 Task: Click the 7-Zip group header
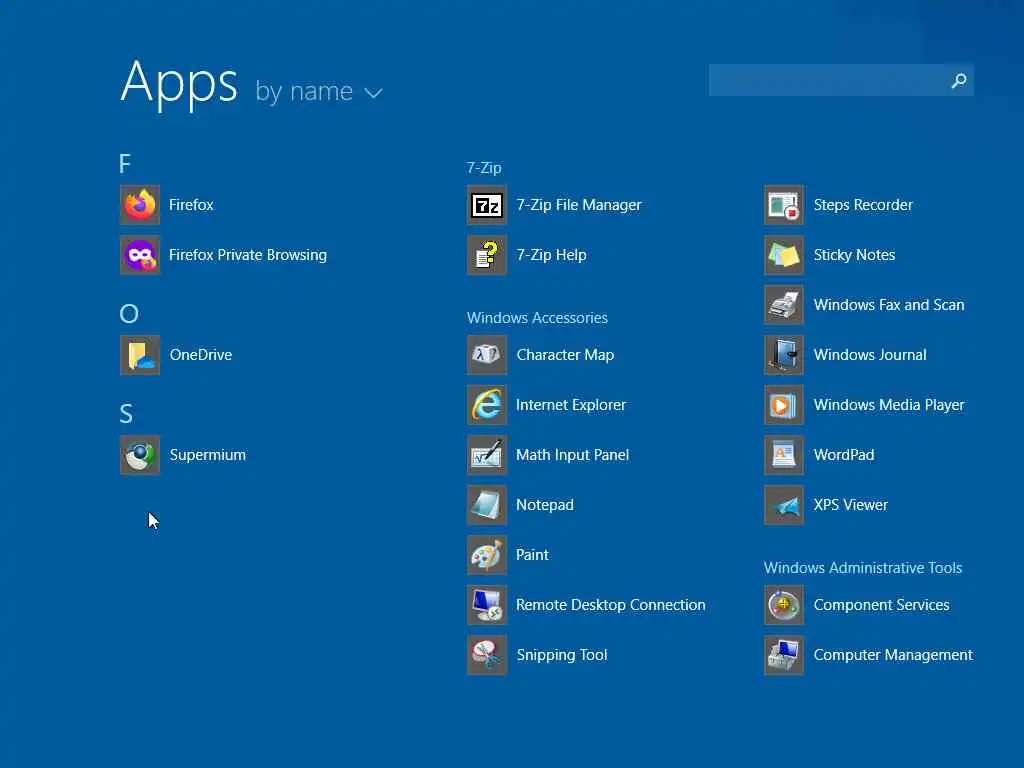[x=484, y=168]
